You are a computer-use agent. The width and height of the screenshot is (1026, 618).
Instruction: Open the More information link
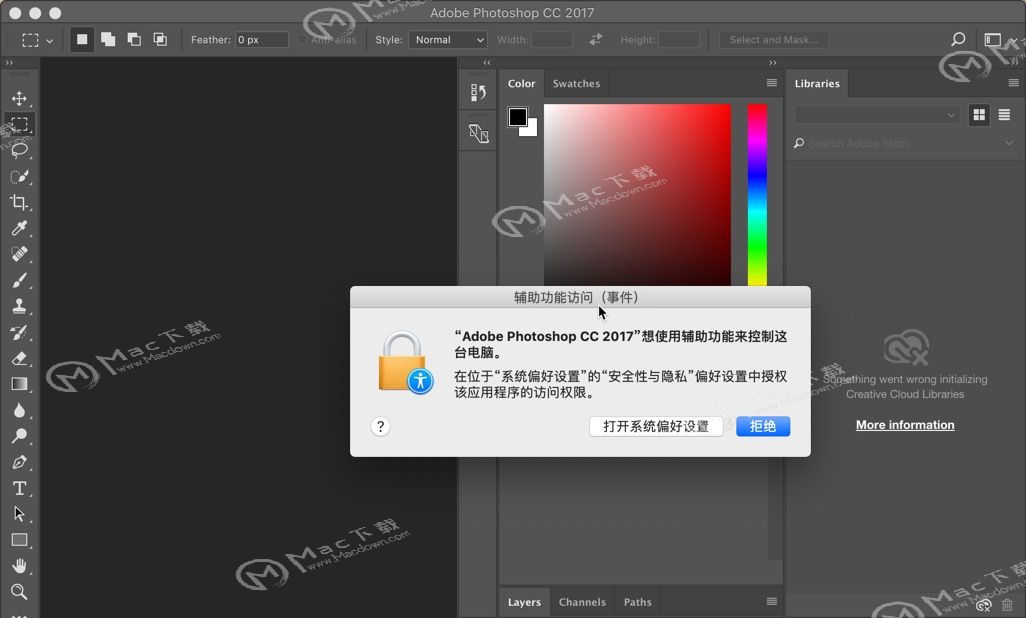click(x=905, y=425)
